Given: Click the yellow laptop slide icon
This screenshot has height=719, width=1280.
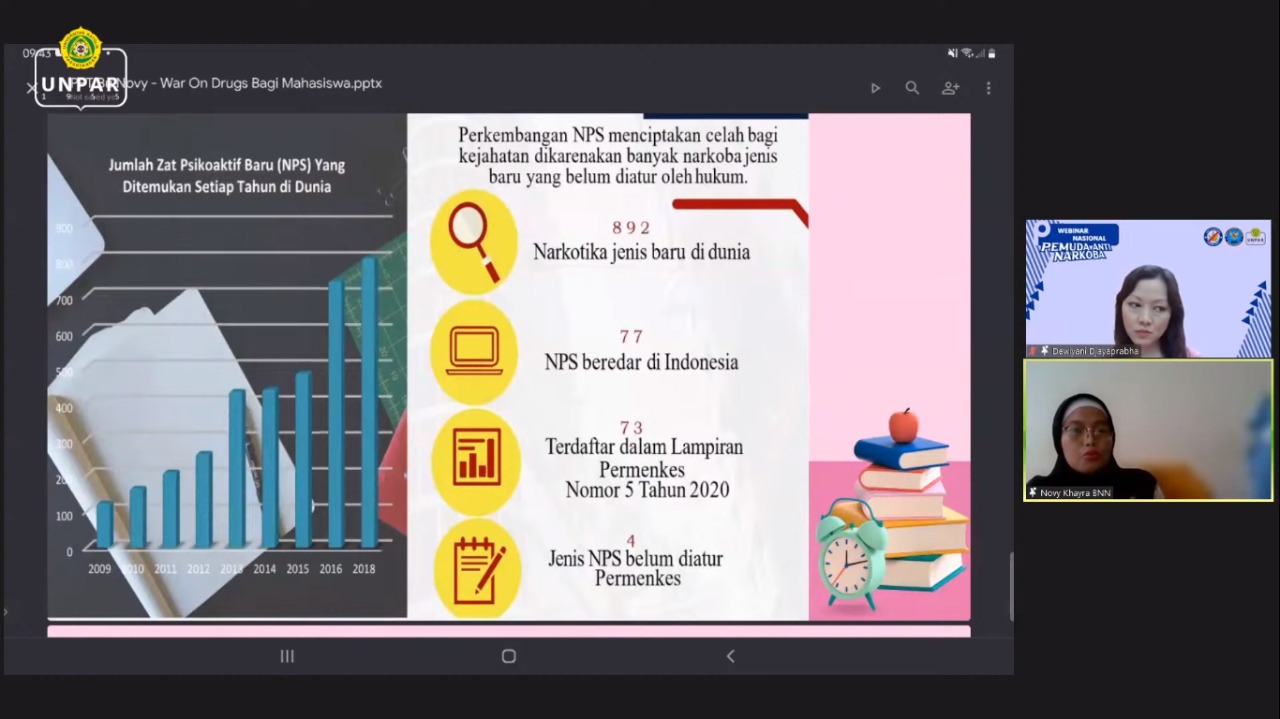Looking at the screenshot, I should 474,351.
